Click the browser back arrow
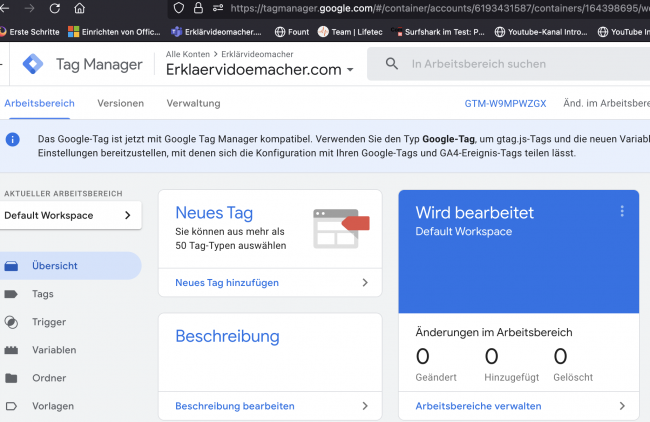 (x=4, y=8)
